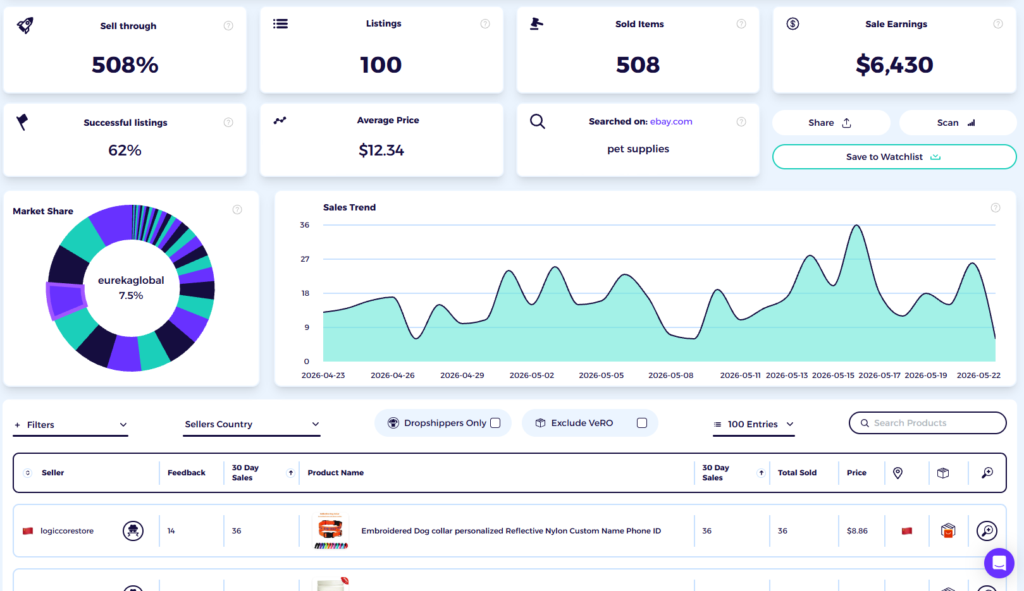Image resolution: width=1024 pixels, height=591 pixels.
Task: Click the list icon in Listings card
Action: 280,24
